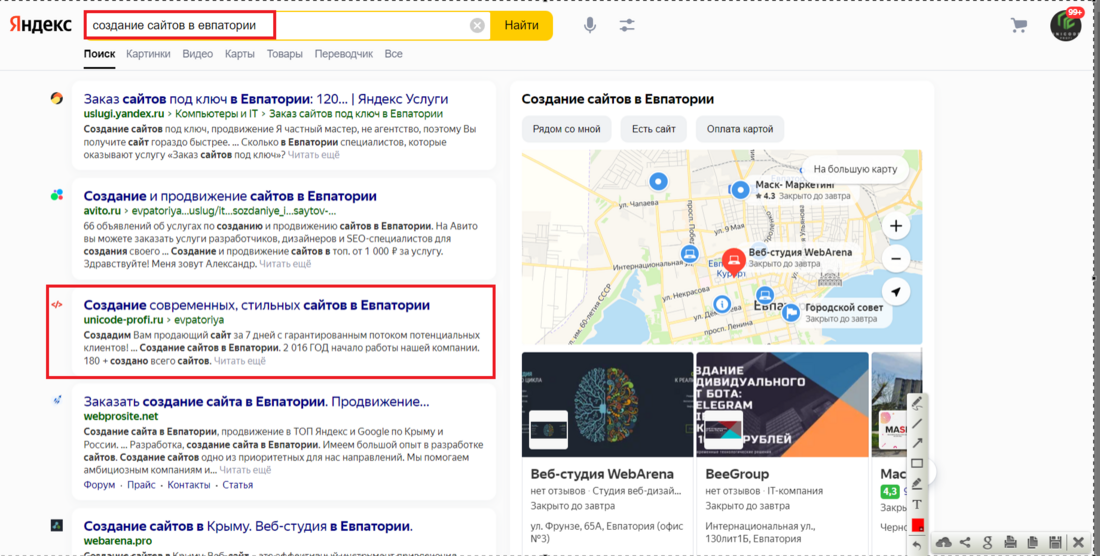The image size is (1100, 556).
Task: Click uslugi.yandex favicon beside first result
Action: [57, 98]
